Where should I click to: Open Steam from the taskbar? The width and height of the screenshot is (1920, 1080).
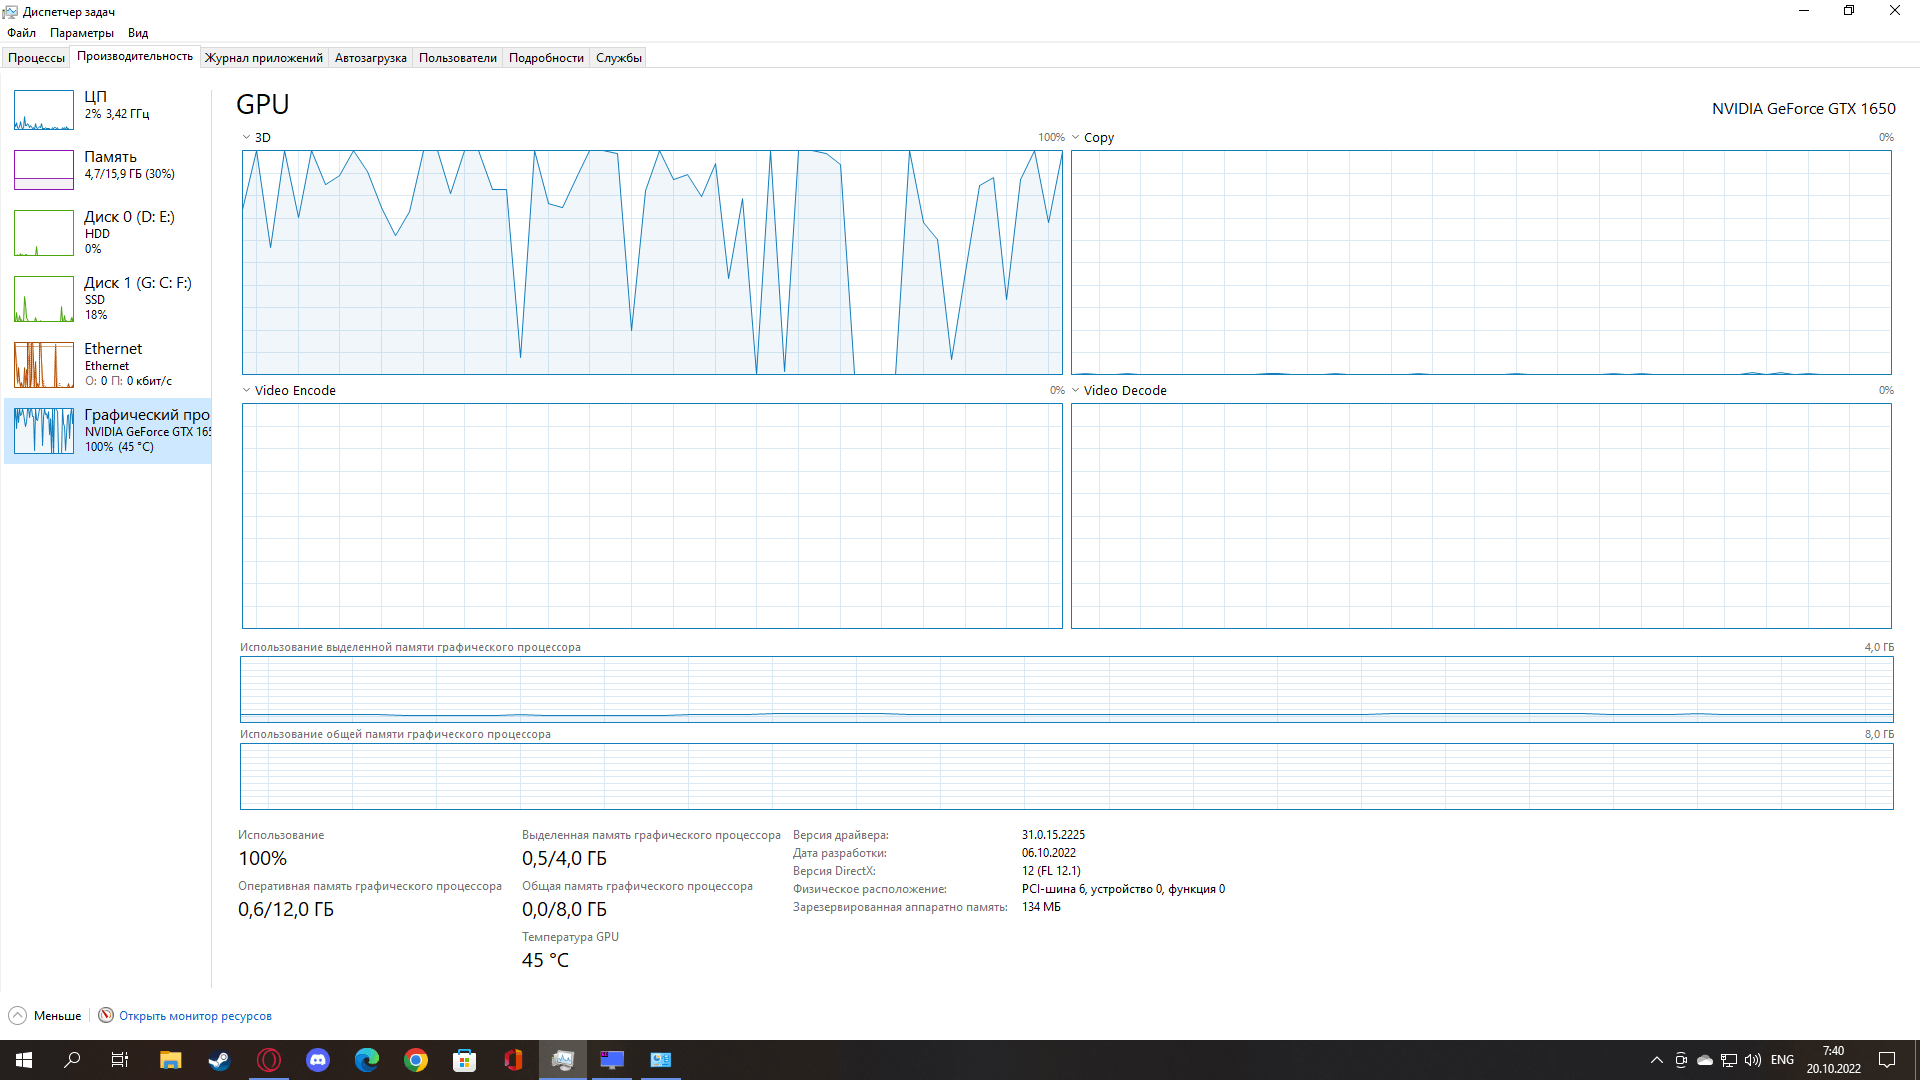click(219, 1060)
